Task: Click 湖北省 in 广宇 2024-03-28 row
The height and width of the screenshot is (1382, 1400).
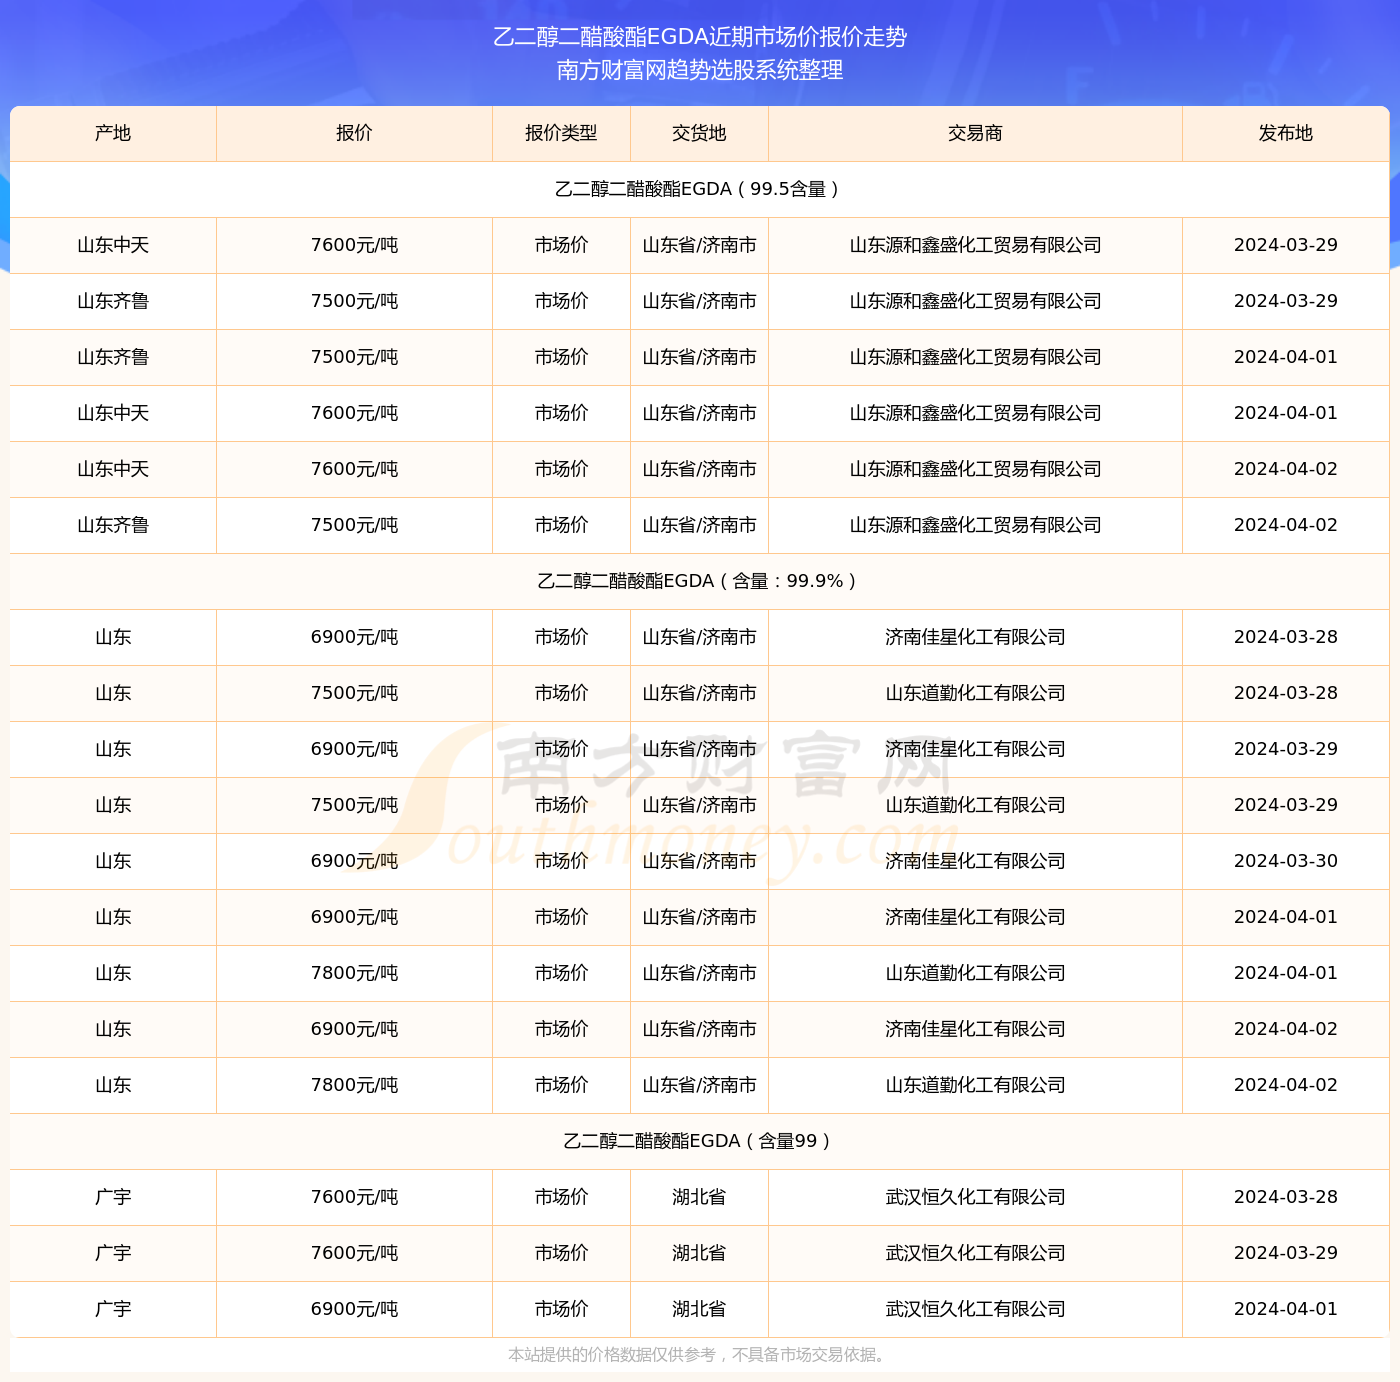Action: [x=699, y=1197]
